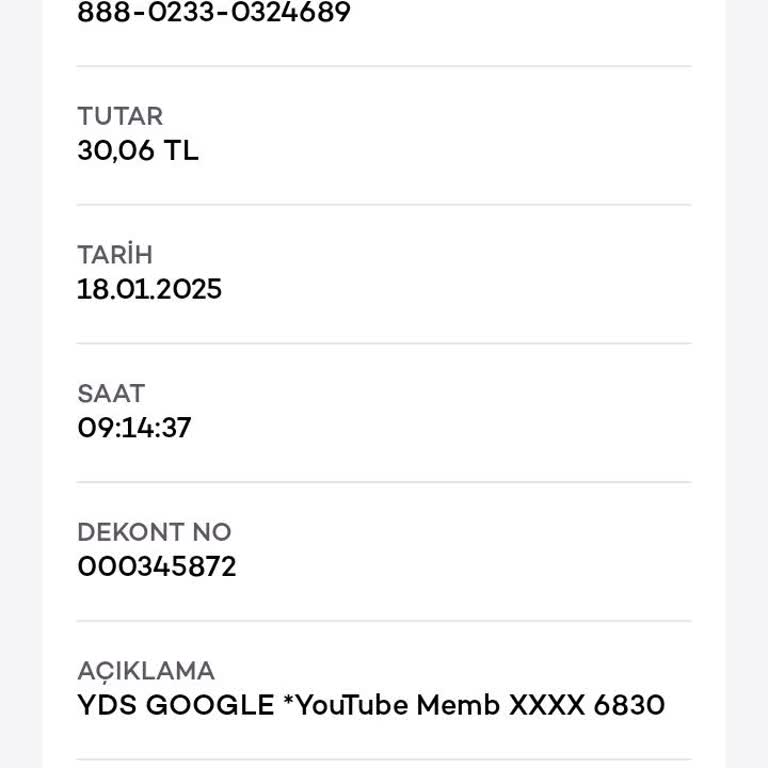
Task: Tap the divider line under the time row
Action: coord(384,482)
